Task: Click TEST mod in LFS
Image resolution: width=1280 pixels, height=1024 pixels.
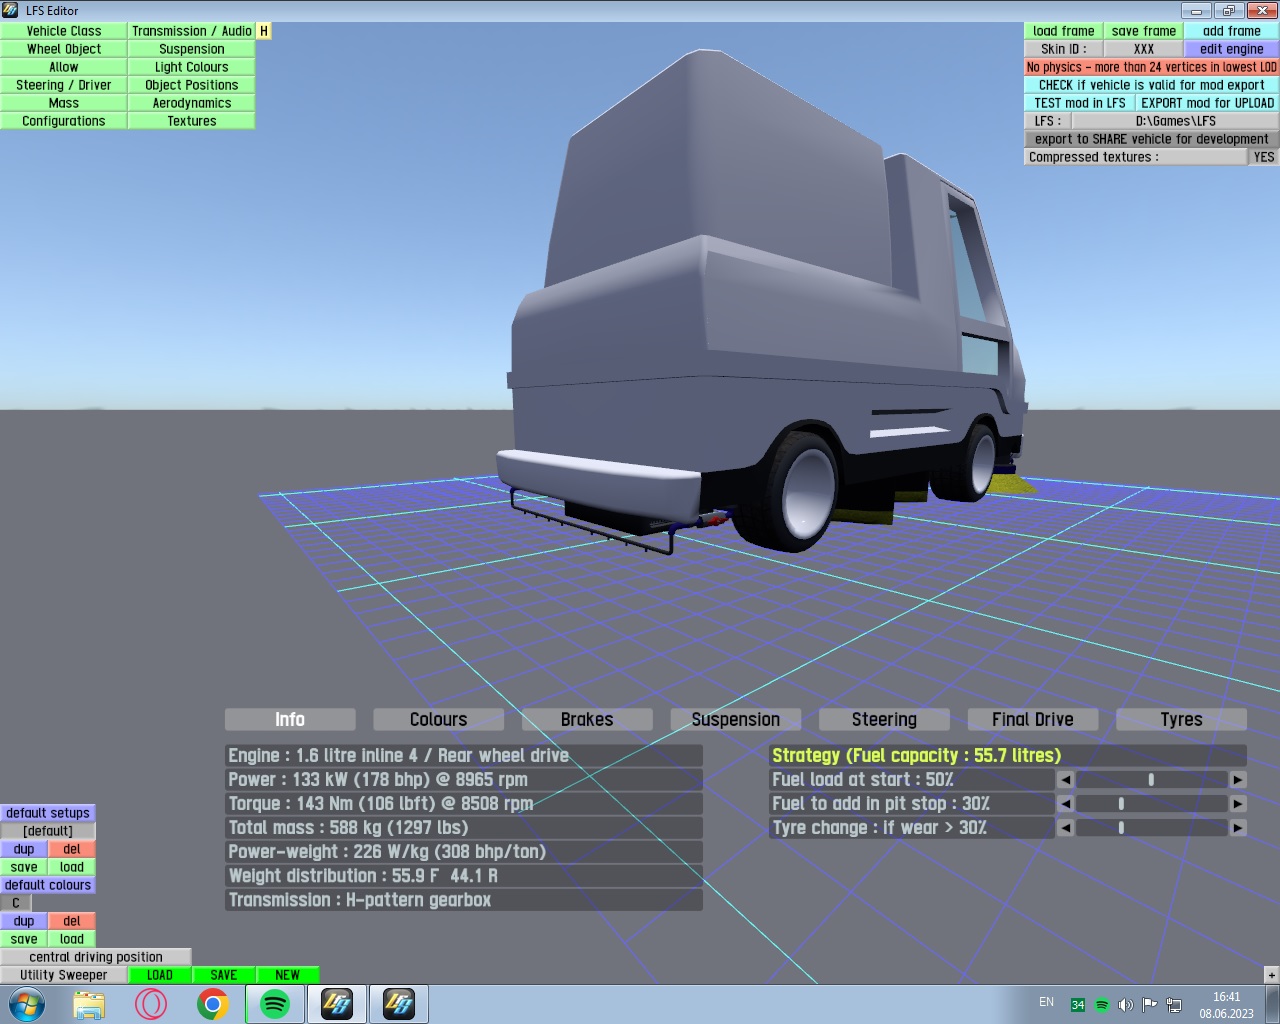Action: click(x=1080, y=103)
